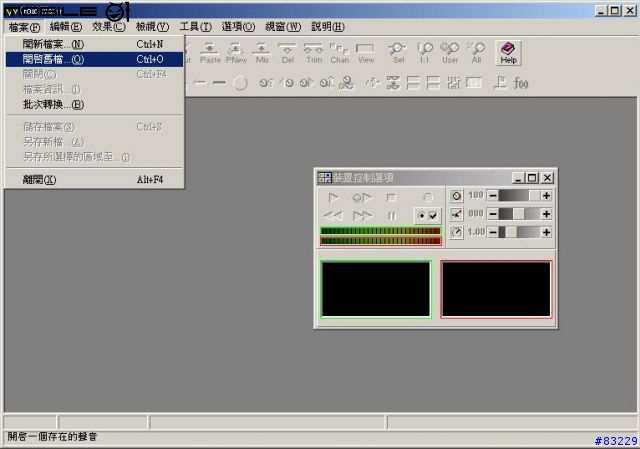Click the Paste toolbar icon
Viewport: 640px width, 449px height.
coord(210,53)
